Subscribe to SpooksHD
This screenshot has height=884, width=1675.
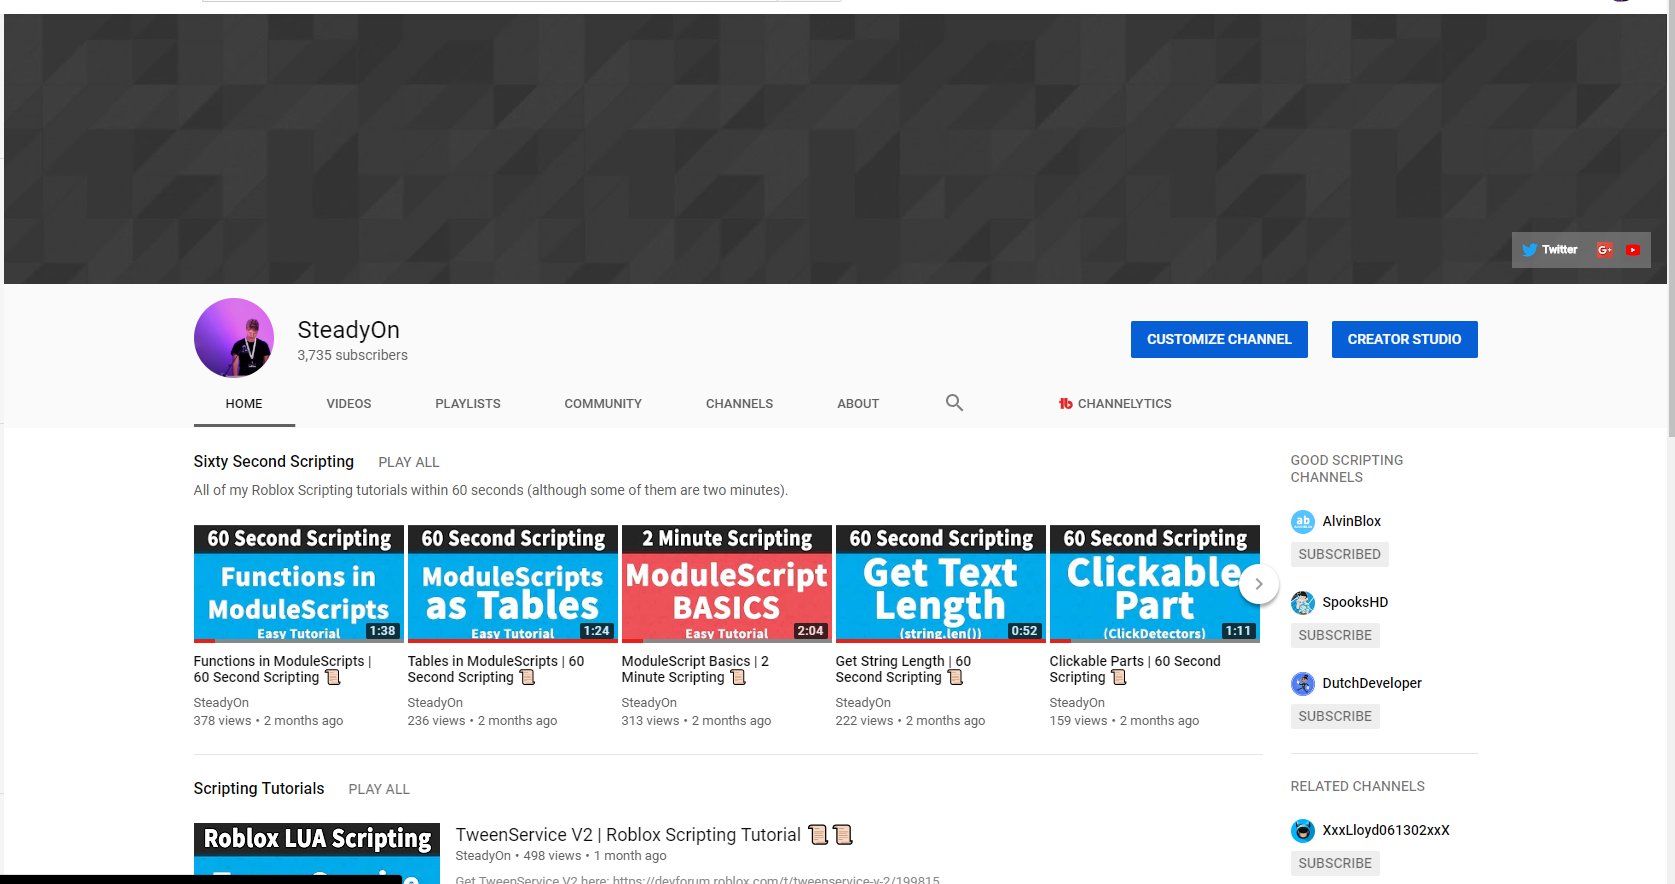(x=1335, y=635)
